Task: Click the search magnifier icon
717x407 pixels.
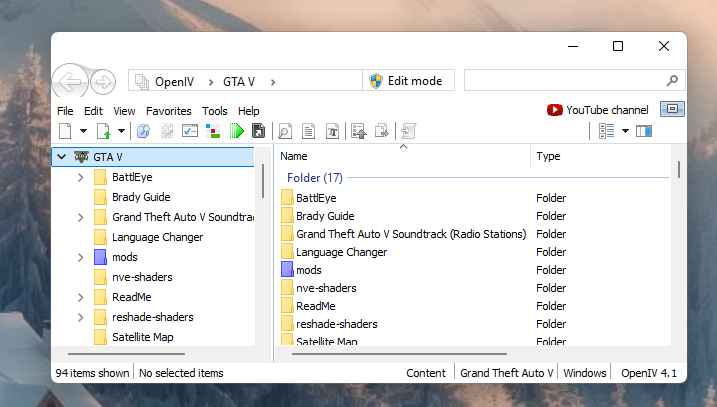Action: pyautogui.click(x=672, y=81)
